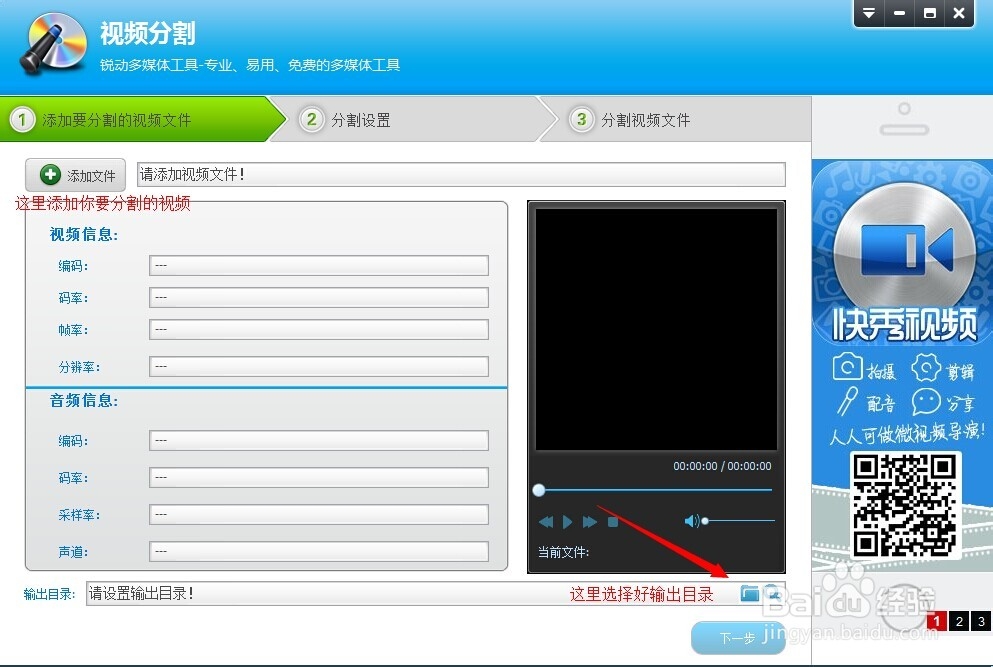
Task: Adjust the volume slider handle
Action: tap(705, 521)
